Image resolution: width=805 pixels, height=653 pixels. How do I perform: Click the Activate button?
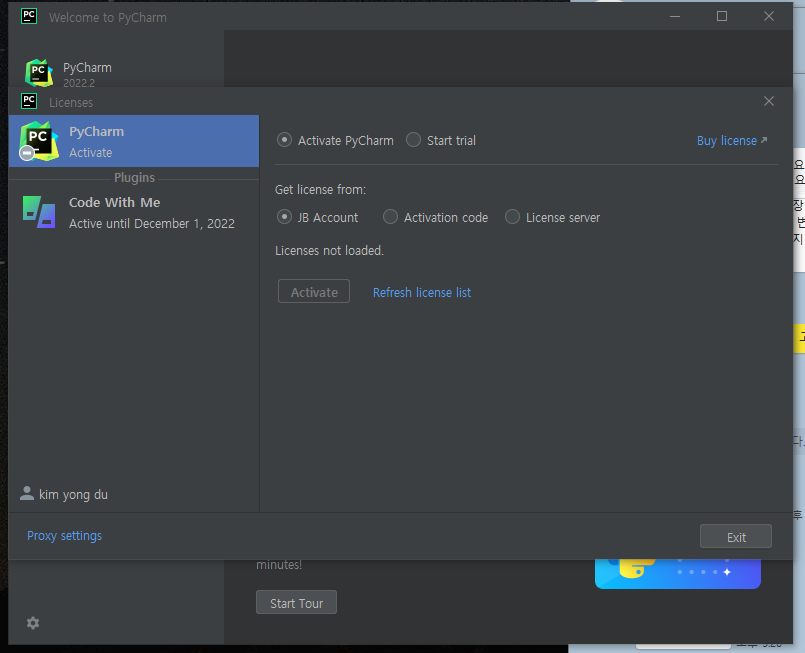pyautogui.click(x=314, y=292)
